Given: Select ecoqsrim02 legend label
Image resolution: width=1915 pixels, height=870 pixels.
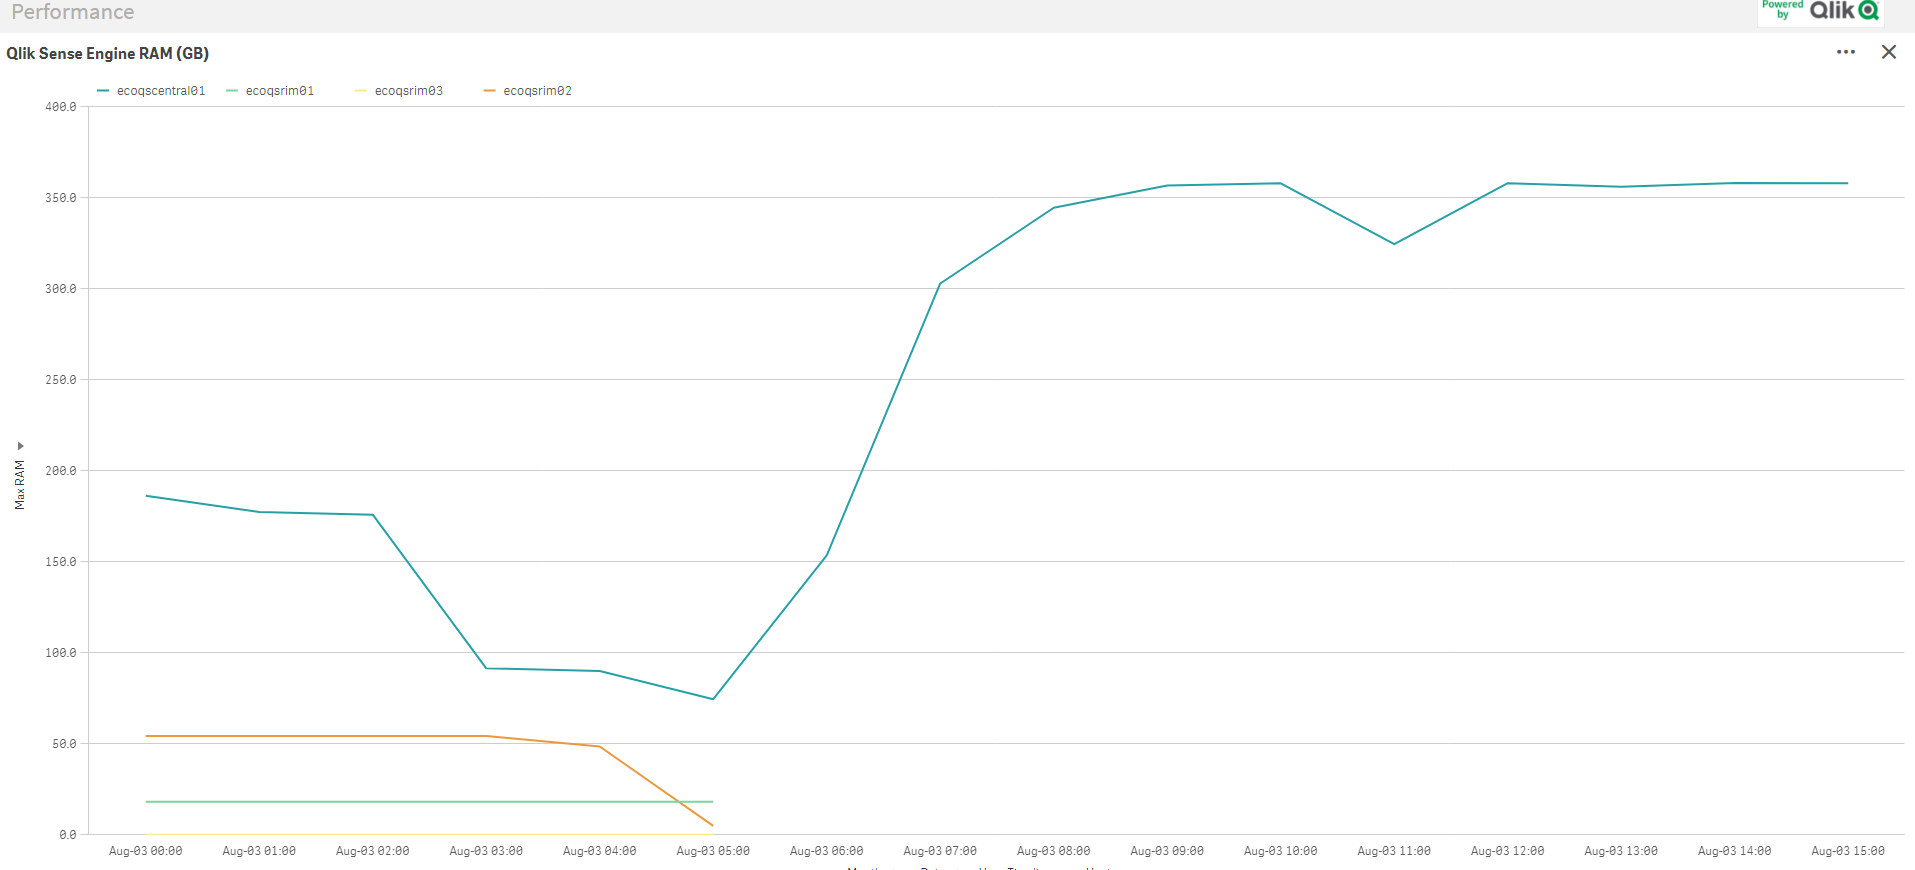Looking at the screenshot, I should (x=538, y=91).
